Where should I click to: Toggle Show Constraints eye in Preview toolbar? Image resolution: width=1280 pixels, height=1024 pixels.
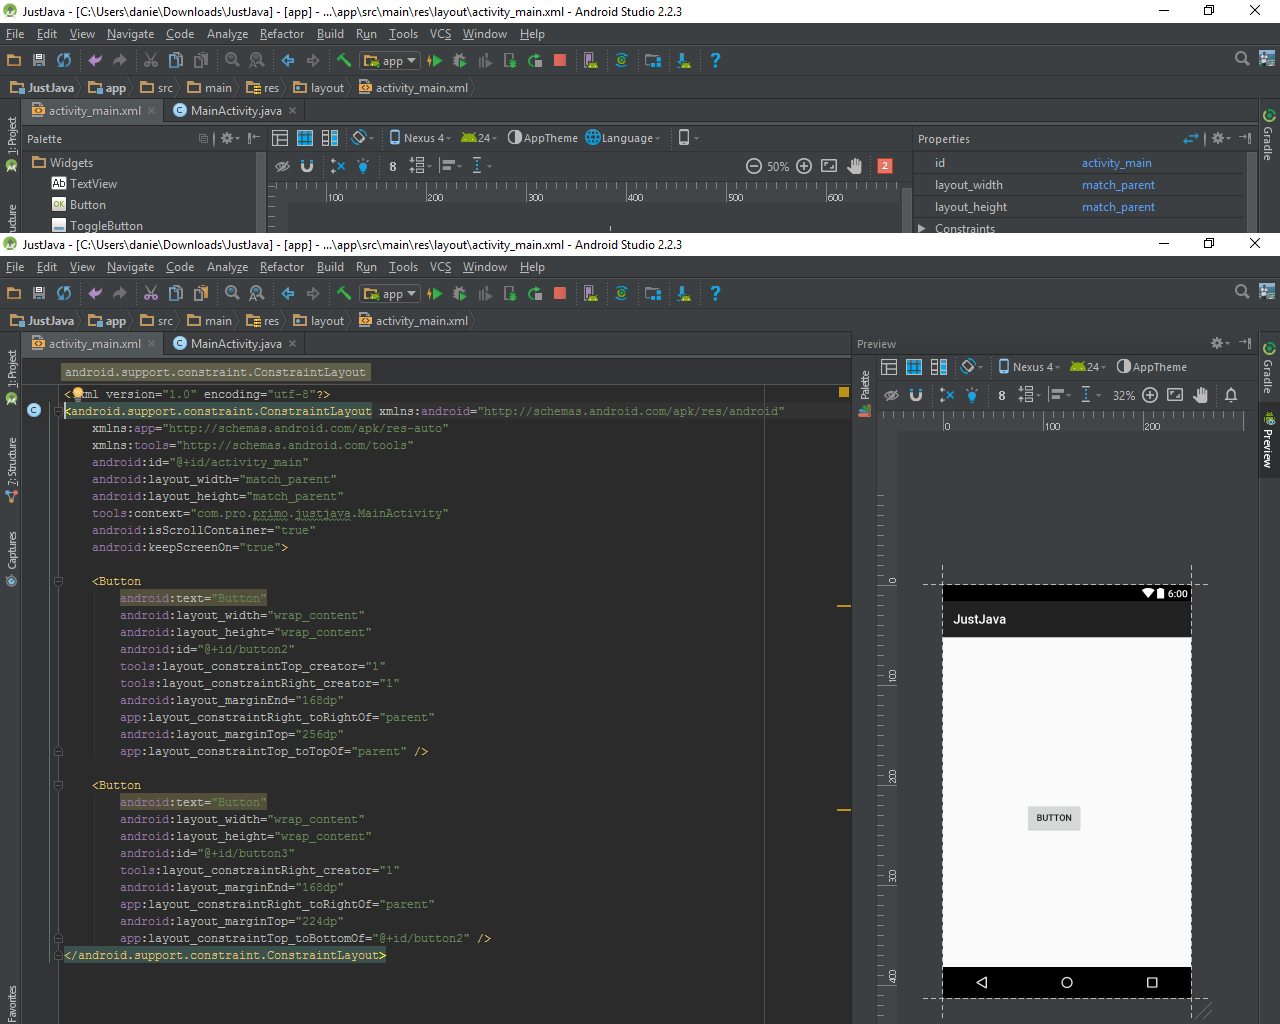click(891, 395)
